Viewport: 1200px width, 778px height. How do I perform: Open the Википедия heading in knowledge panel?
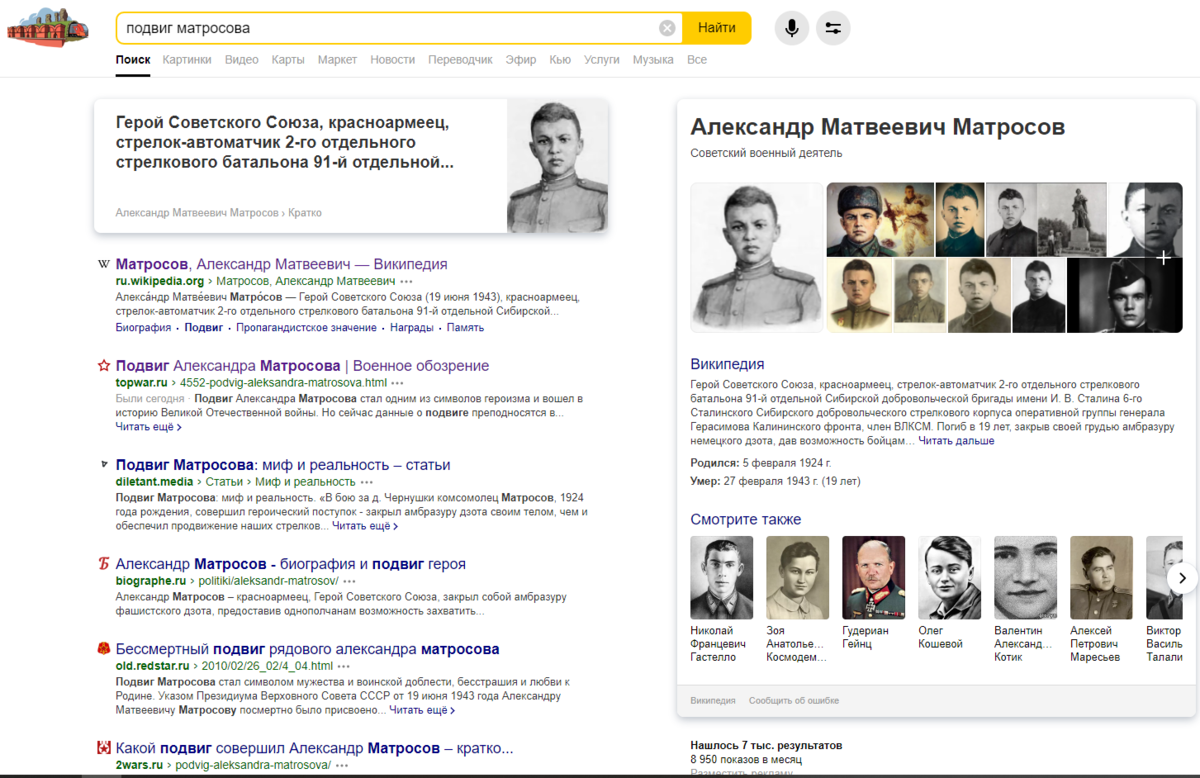(x=727, y=364)
